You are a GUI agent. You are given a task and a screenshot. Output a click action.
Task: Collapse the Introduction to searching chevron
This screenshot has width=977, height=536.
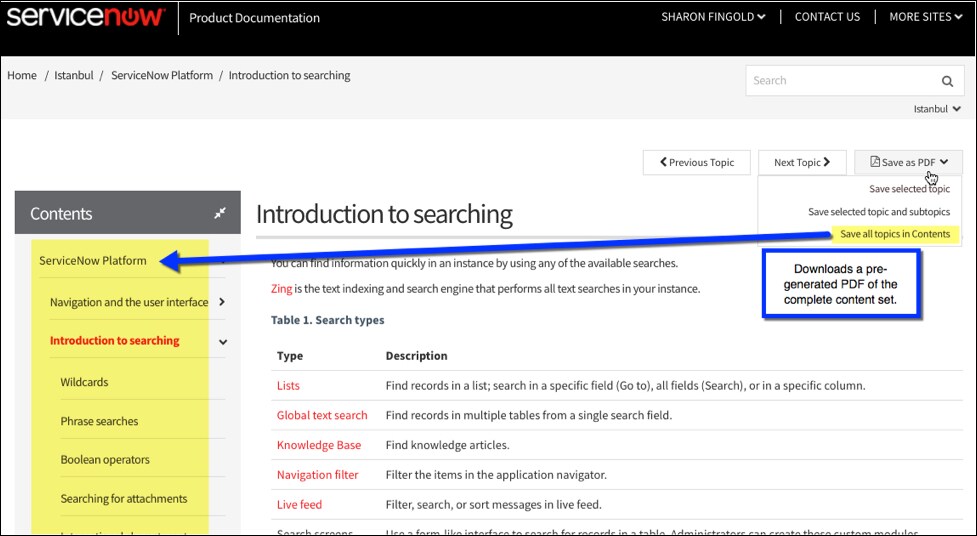[x=222, y=341]
